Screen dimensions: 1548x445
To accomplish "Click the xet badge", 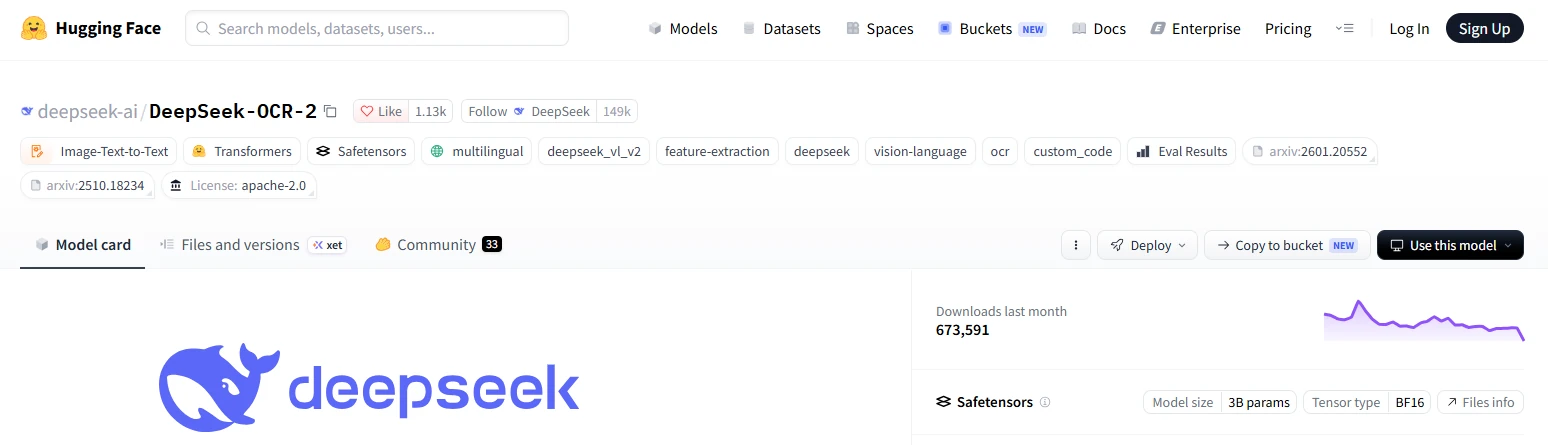I will point(327,245).
